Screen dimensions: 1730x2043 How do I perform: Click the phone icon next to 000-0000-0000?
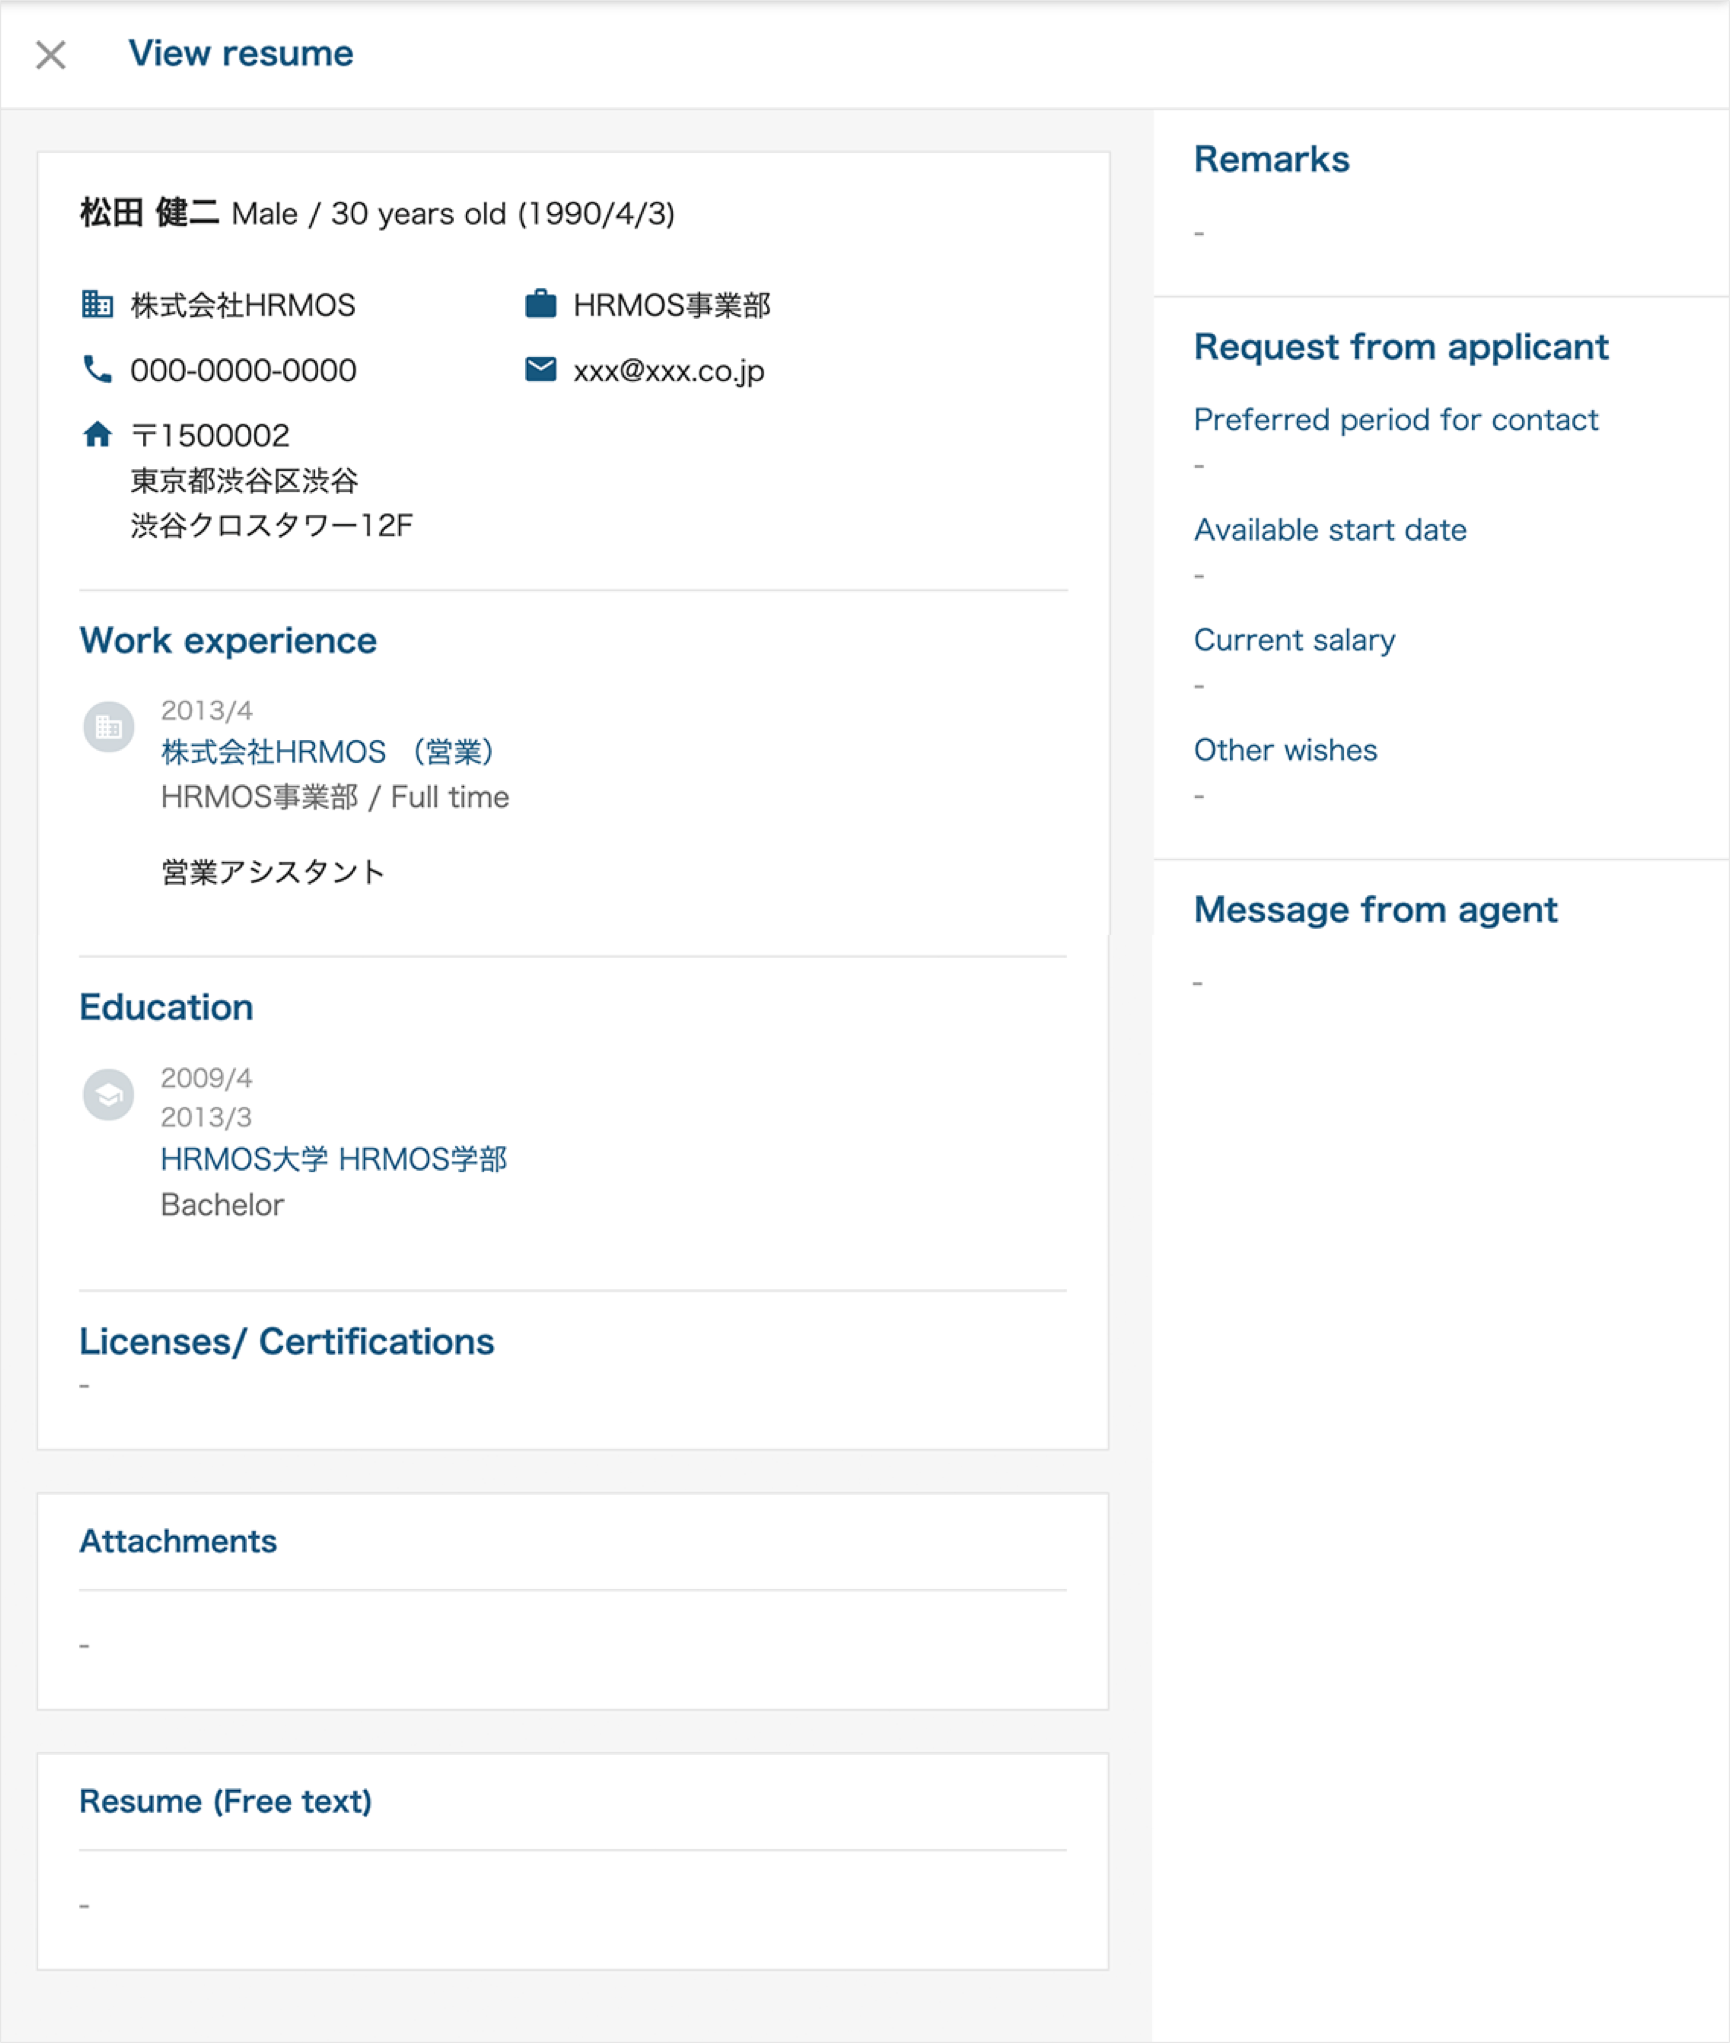[97, 370]
